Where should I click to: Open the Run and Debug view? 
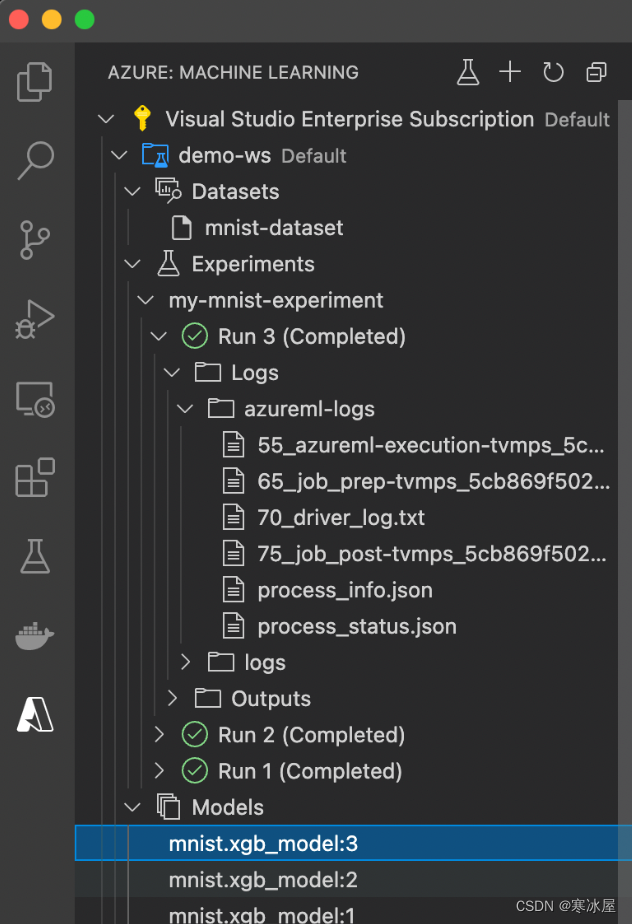35,319
